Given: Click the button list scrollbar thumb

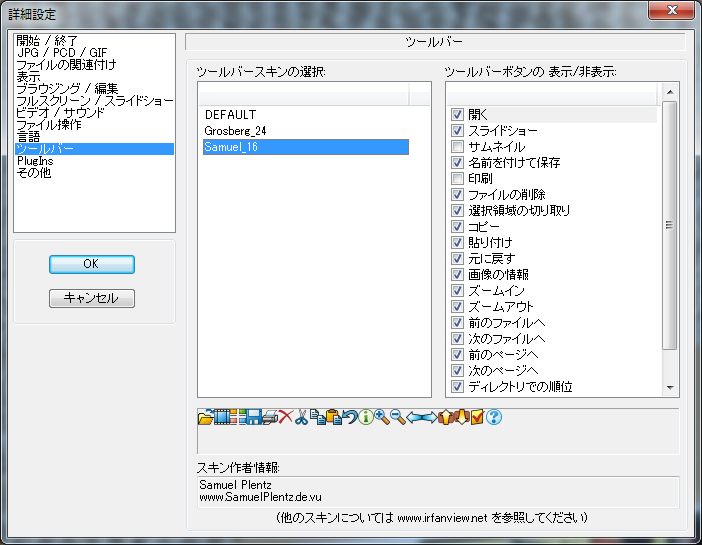Looking at the screenshot, I should pyautogui.click(x=669, y=225).
